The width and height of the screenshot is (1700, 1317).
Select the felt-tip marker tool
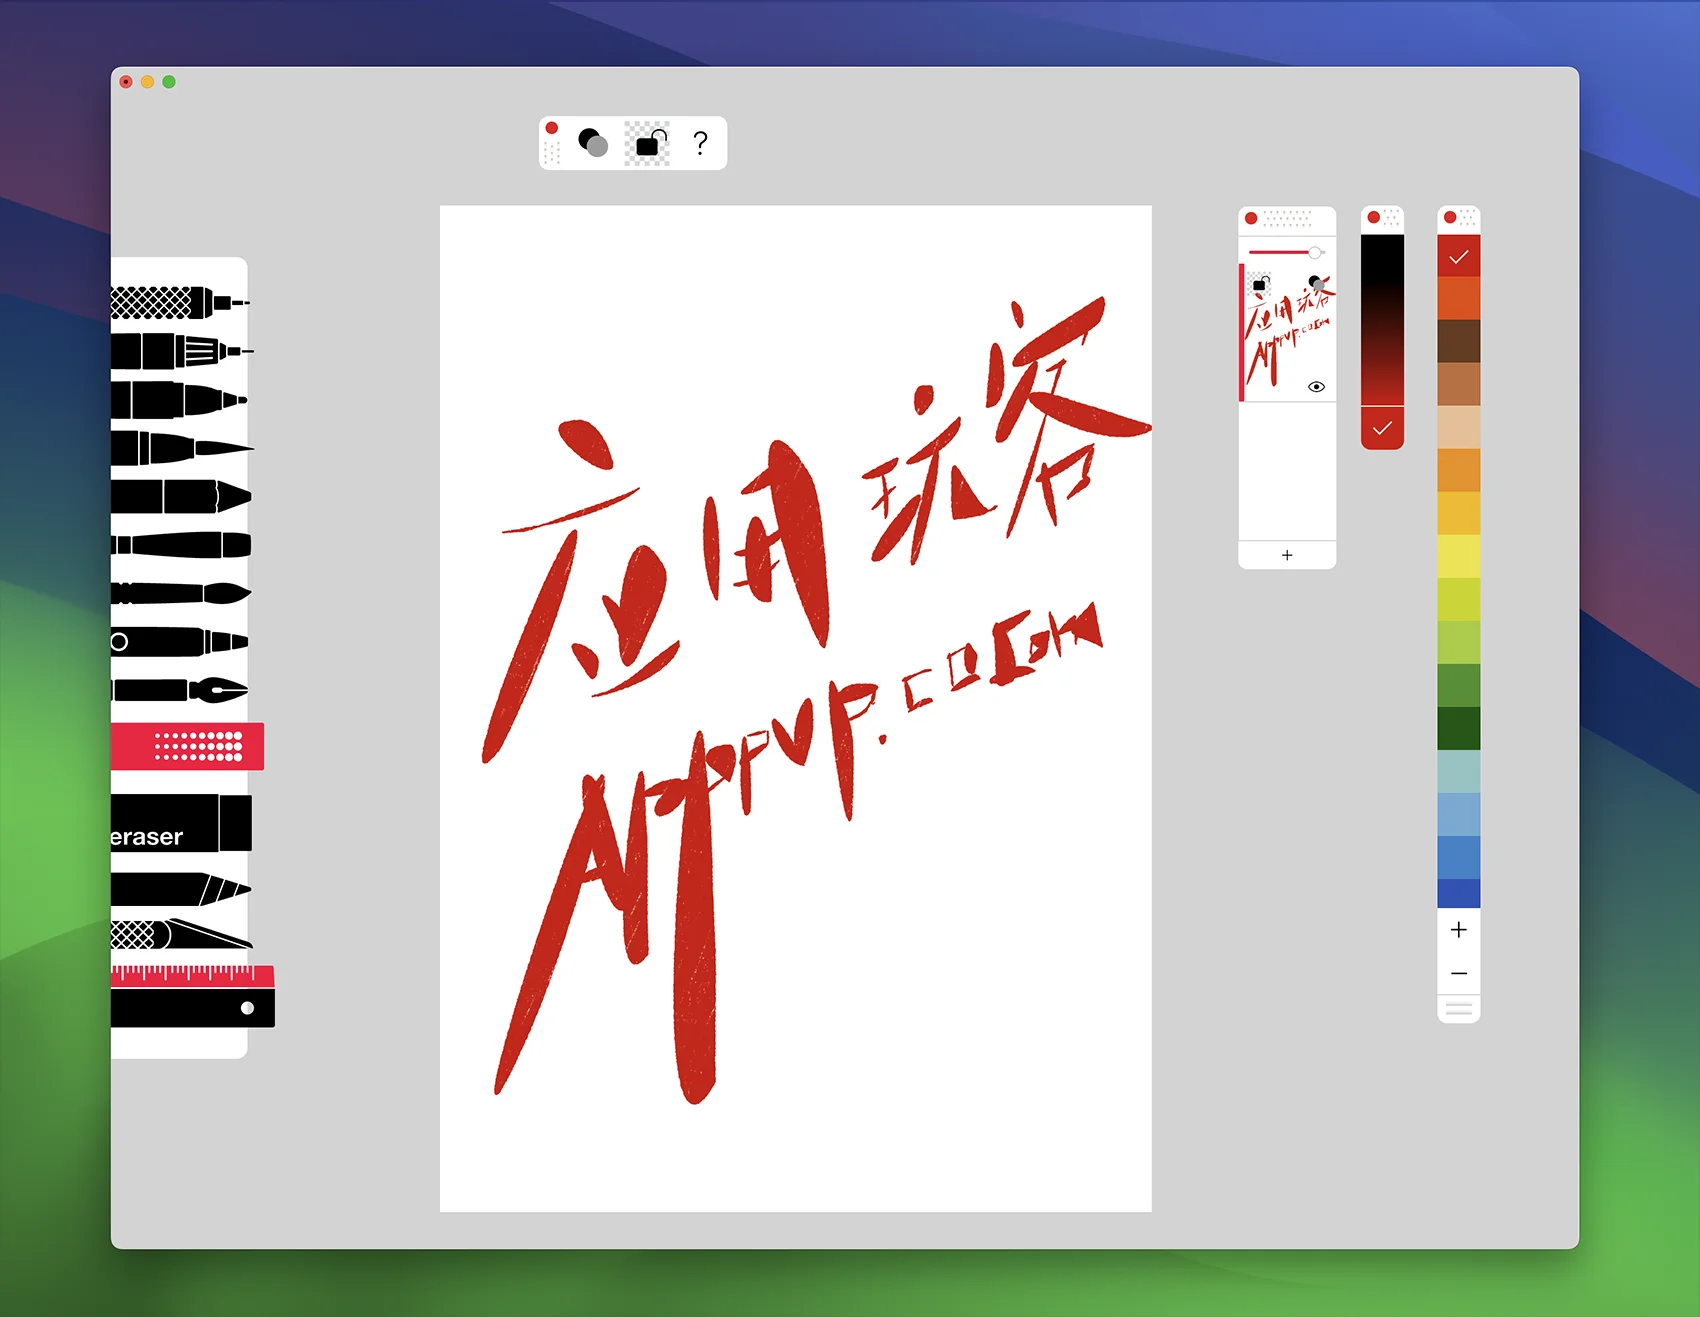pyautogui.click(x=179, y=400)
